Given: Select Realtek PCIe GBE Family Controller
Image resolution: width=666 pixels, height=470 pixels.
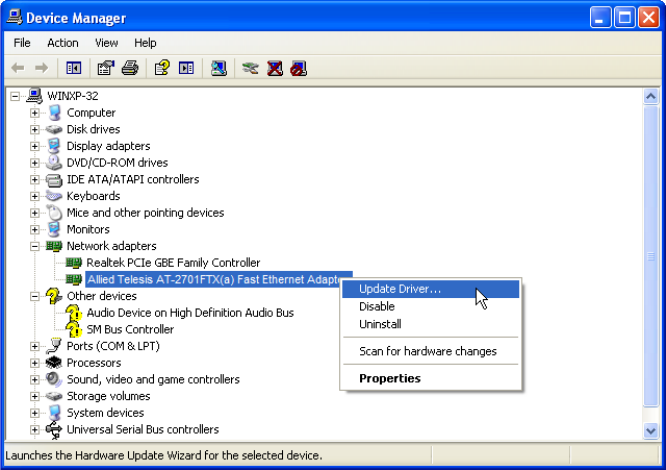Looking at the screenshot, I should pos(172,263).
